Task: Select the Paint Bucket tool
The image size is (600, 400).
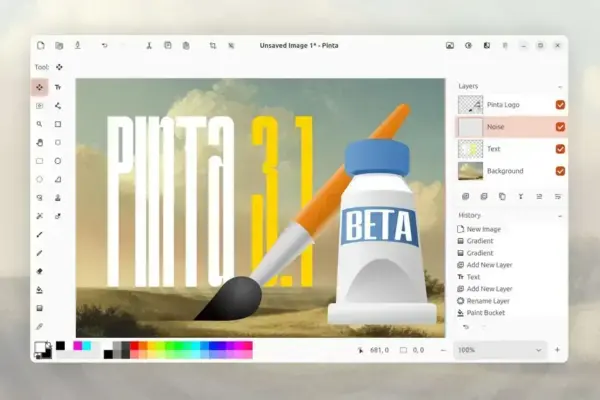Action: (x=39, y=290)
